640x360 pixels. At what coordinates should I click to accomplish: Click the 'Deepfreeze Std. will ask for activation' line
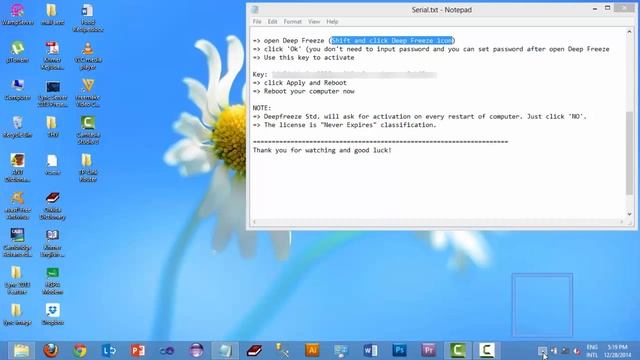(x=419, y=116)
